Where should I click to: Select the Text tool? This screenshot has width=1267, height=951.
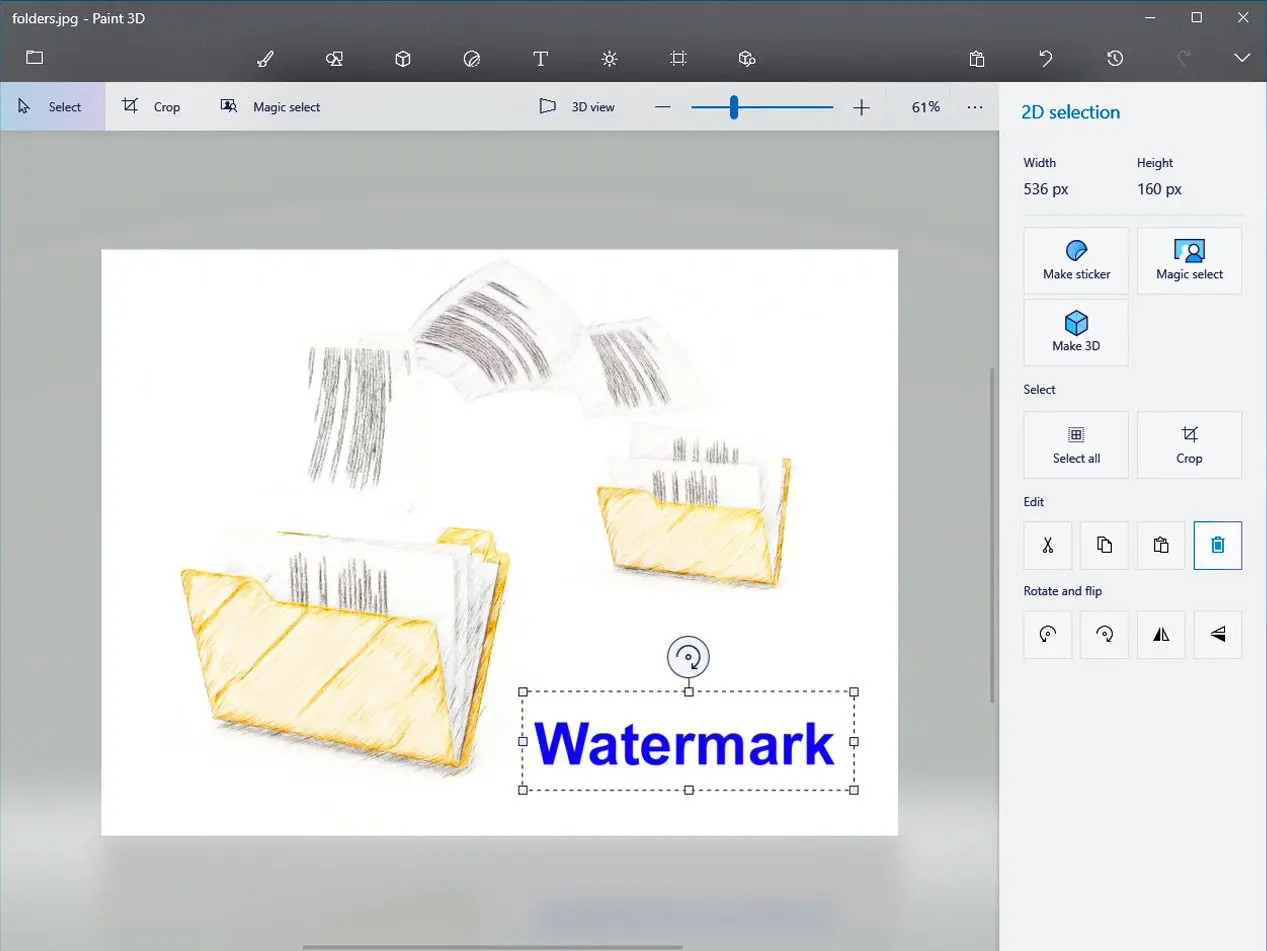click(541, 59)
